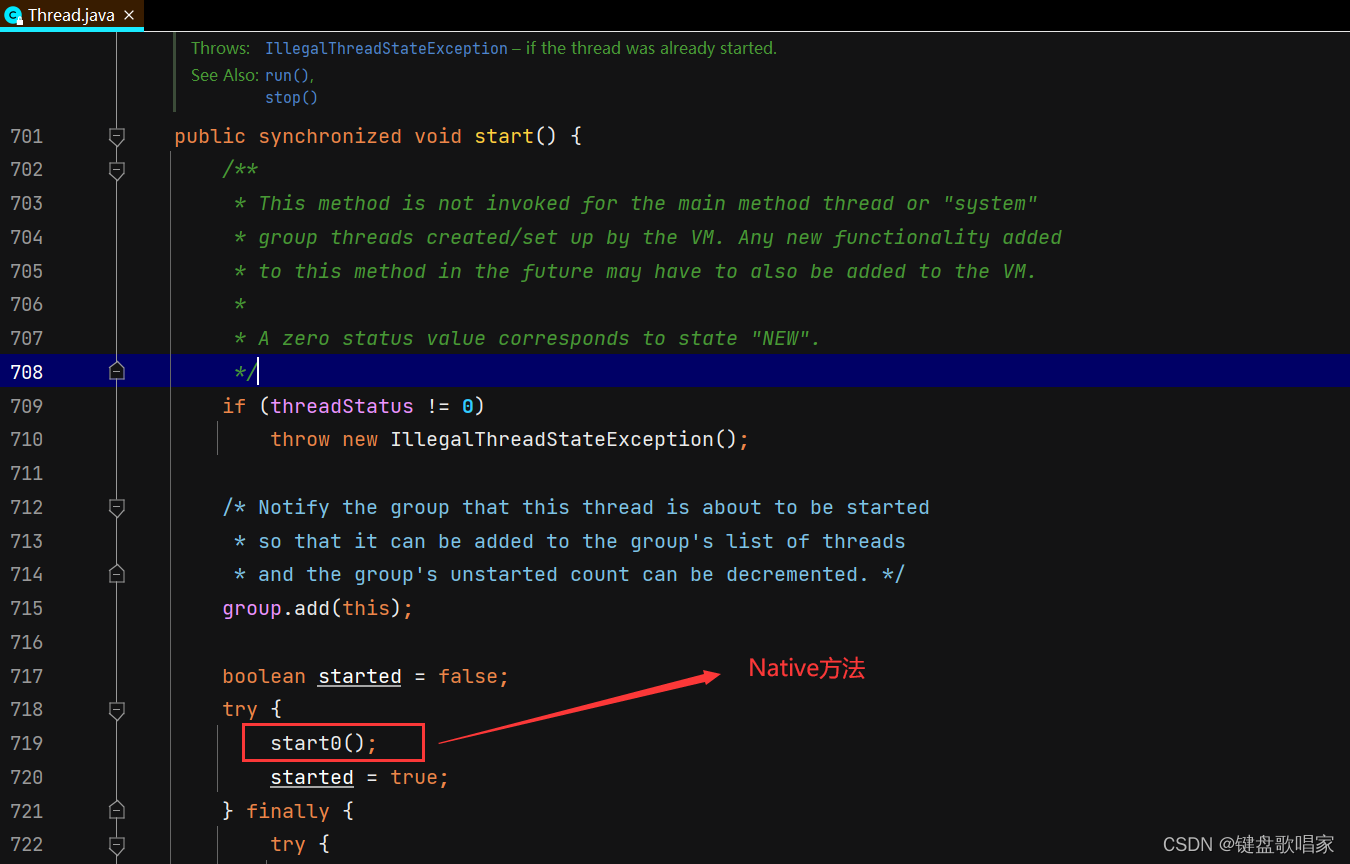This screenshot has height=864, width=1350.
Task: Click the false literal on line 717
Action: (468, 676)
